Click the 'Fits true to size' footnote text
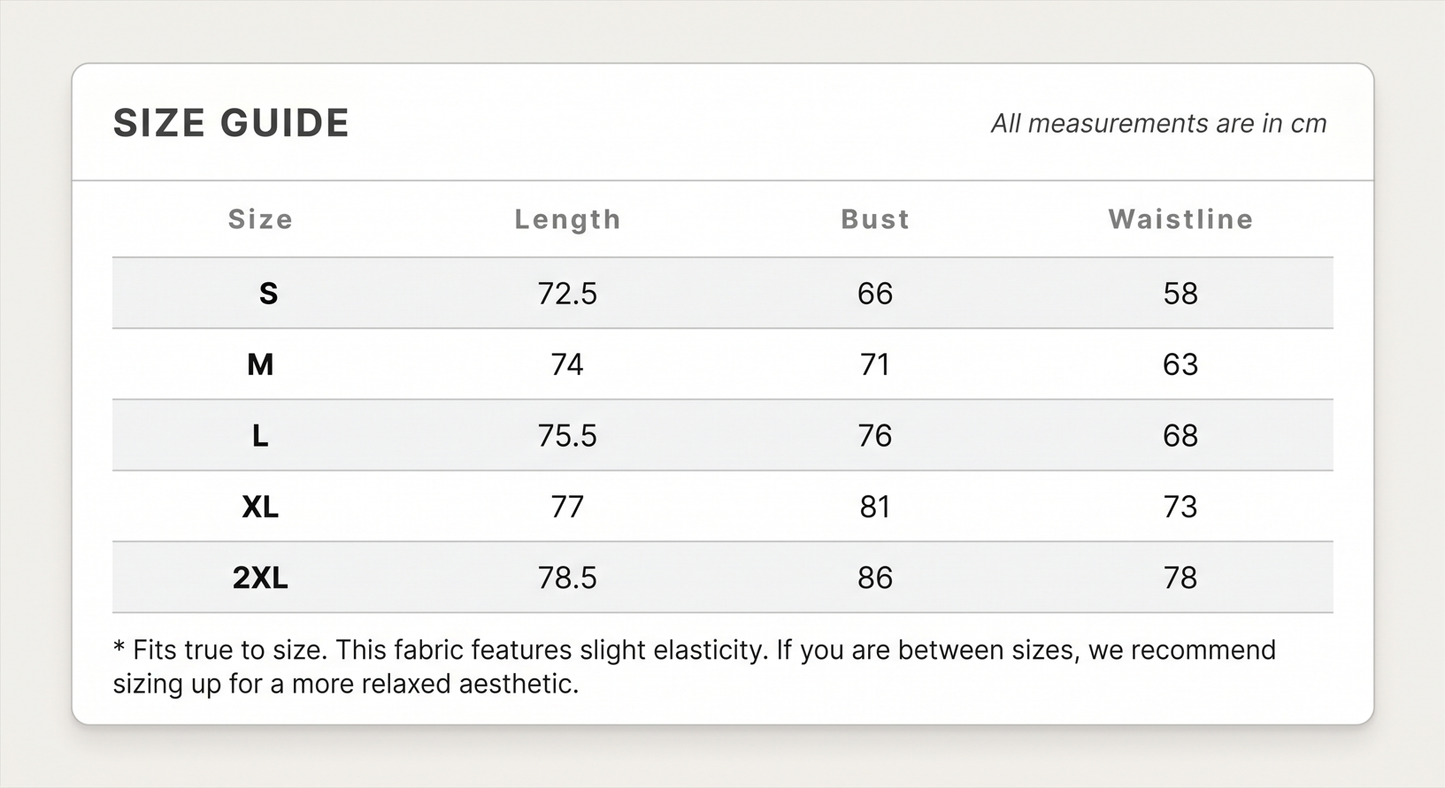The height and width of the screenshot is (788, 1445). click(x=694, y=667)
